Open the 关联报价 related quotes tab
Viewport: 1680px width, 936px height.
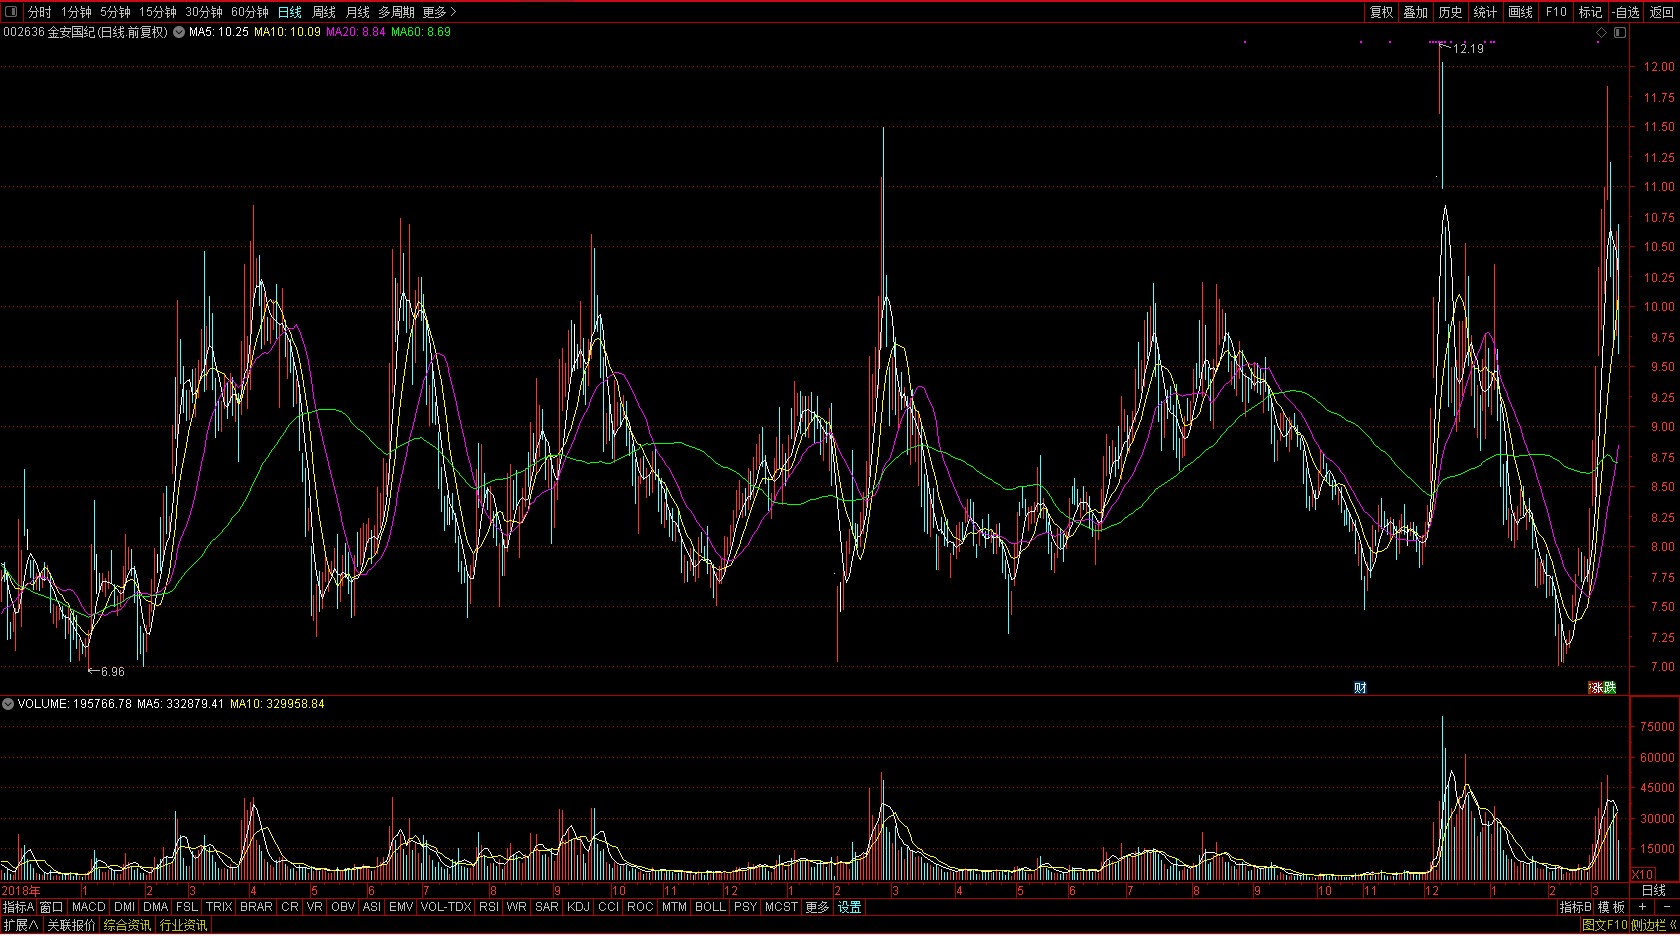click(x=72, y=925)
